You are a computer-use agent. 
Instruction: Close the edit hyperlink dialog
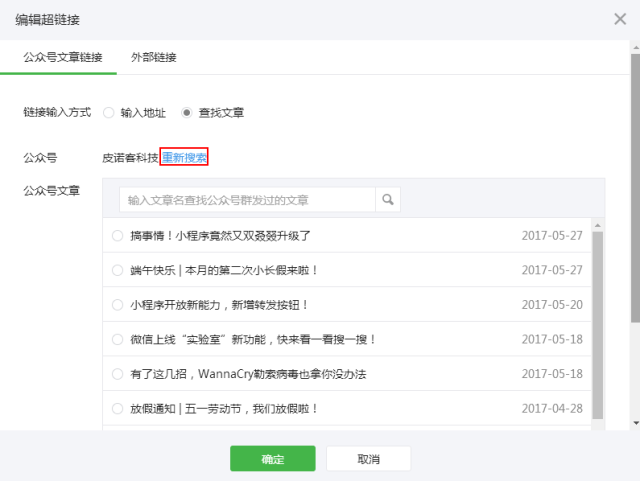tap(619, 19)
